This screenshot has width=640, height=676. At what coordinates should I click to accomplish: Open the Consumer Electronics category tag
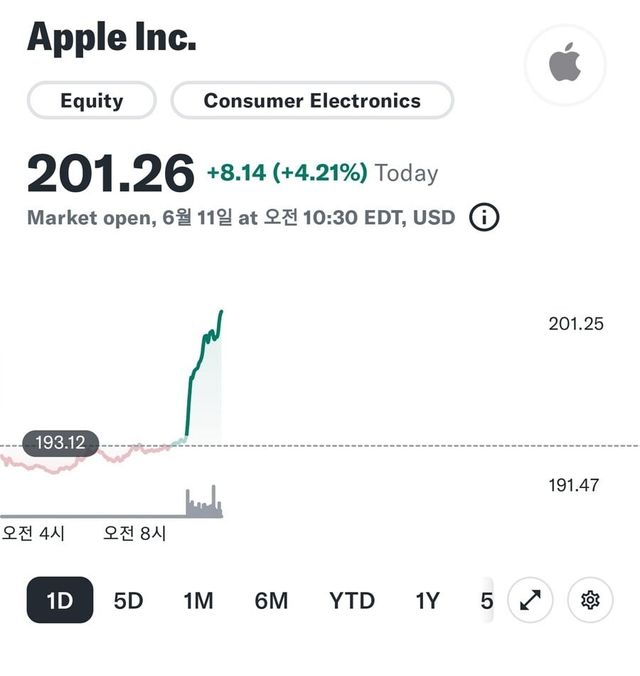click(x=312, y=101)
